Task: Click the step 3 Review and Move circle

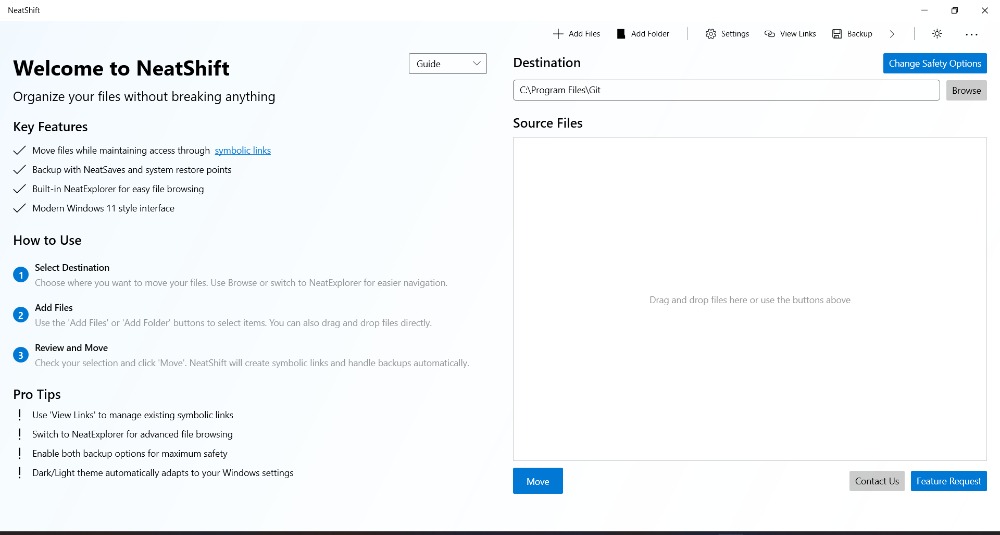Action: (21, 355)
